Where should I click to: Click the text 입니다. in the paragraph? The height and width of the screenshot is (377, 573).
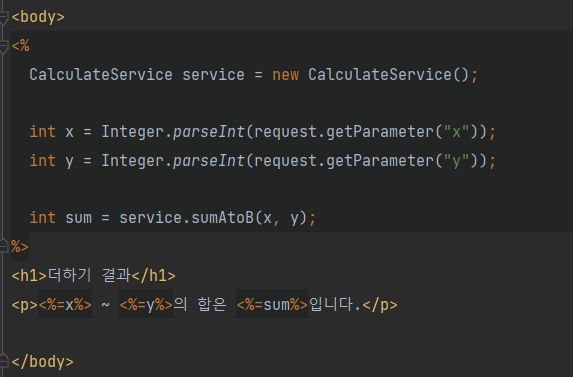(x=335, y=304)
